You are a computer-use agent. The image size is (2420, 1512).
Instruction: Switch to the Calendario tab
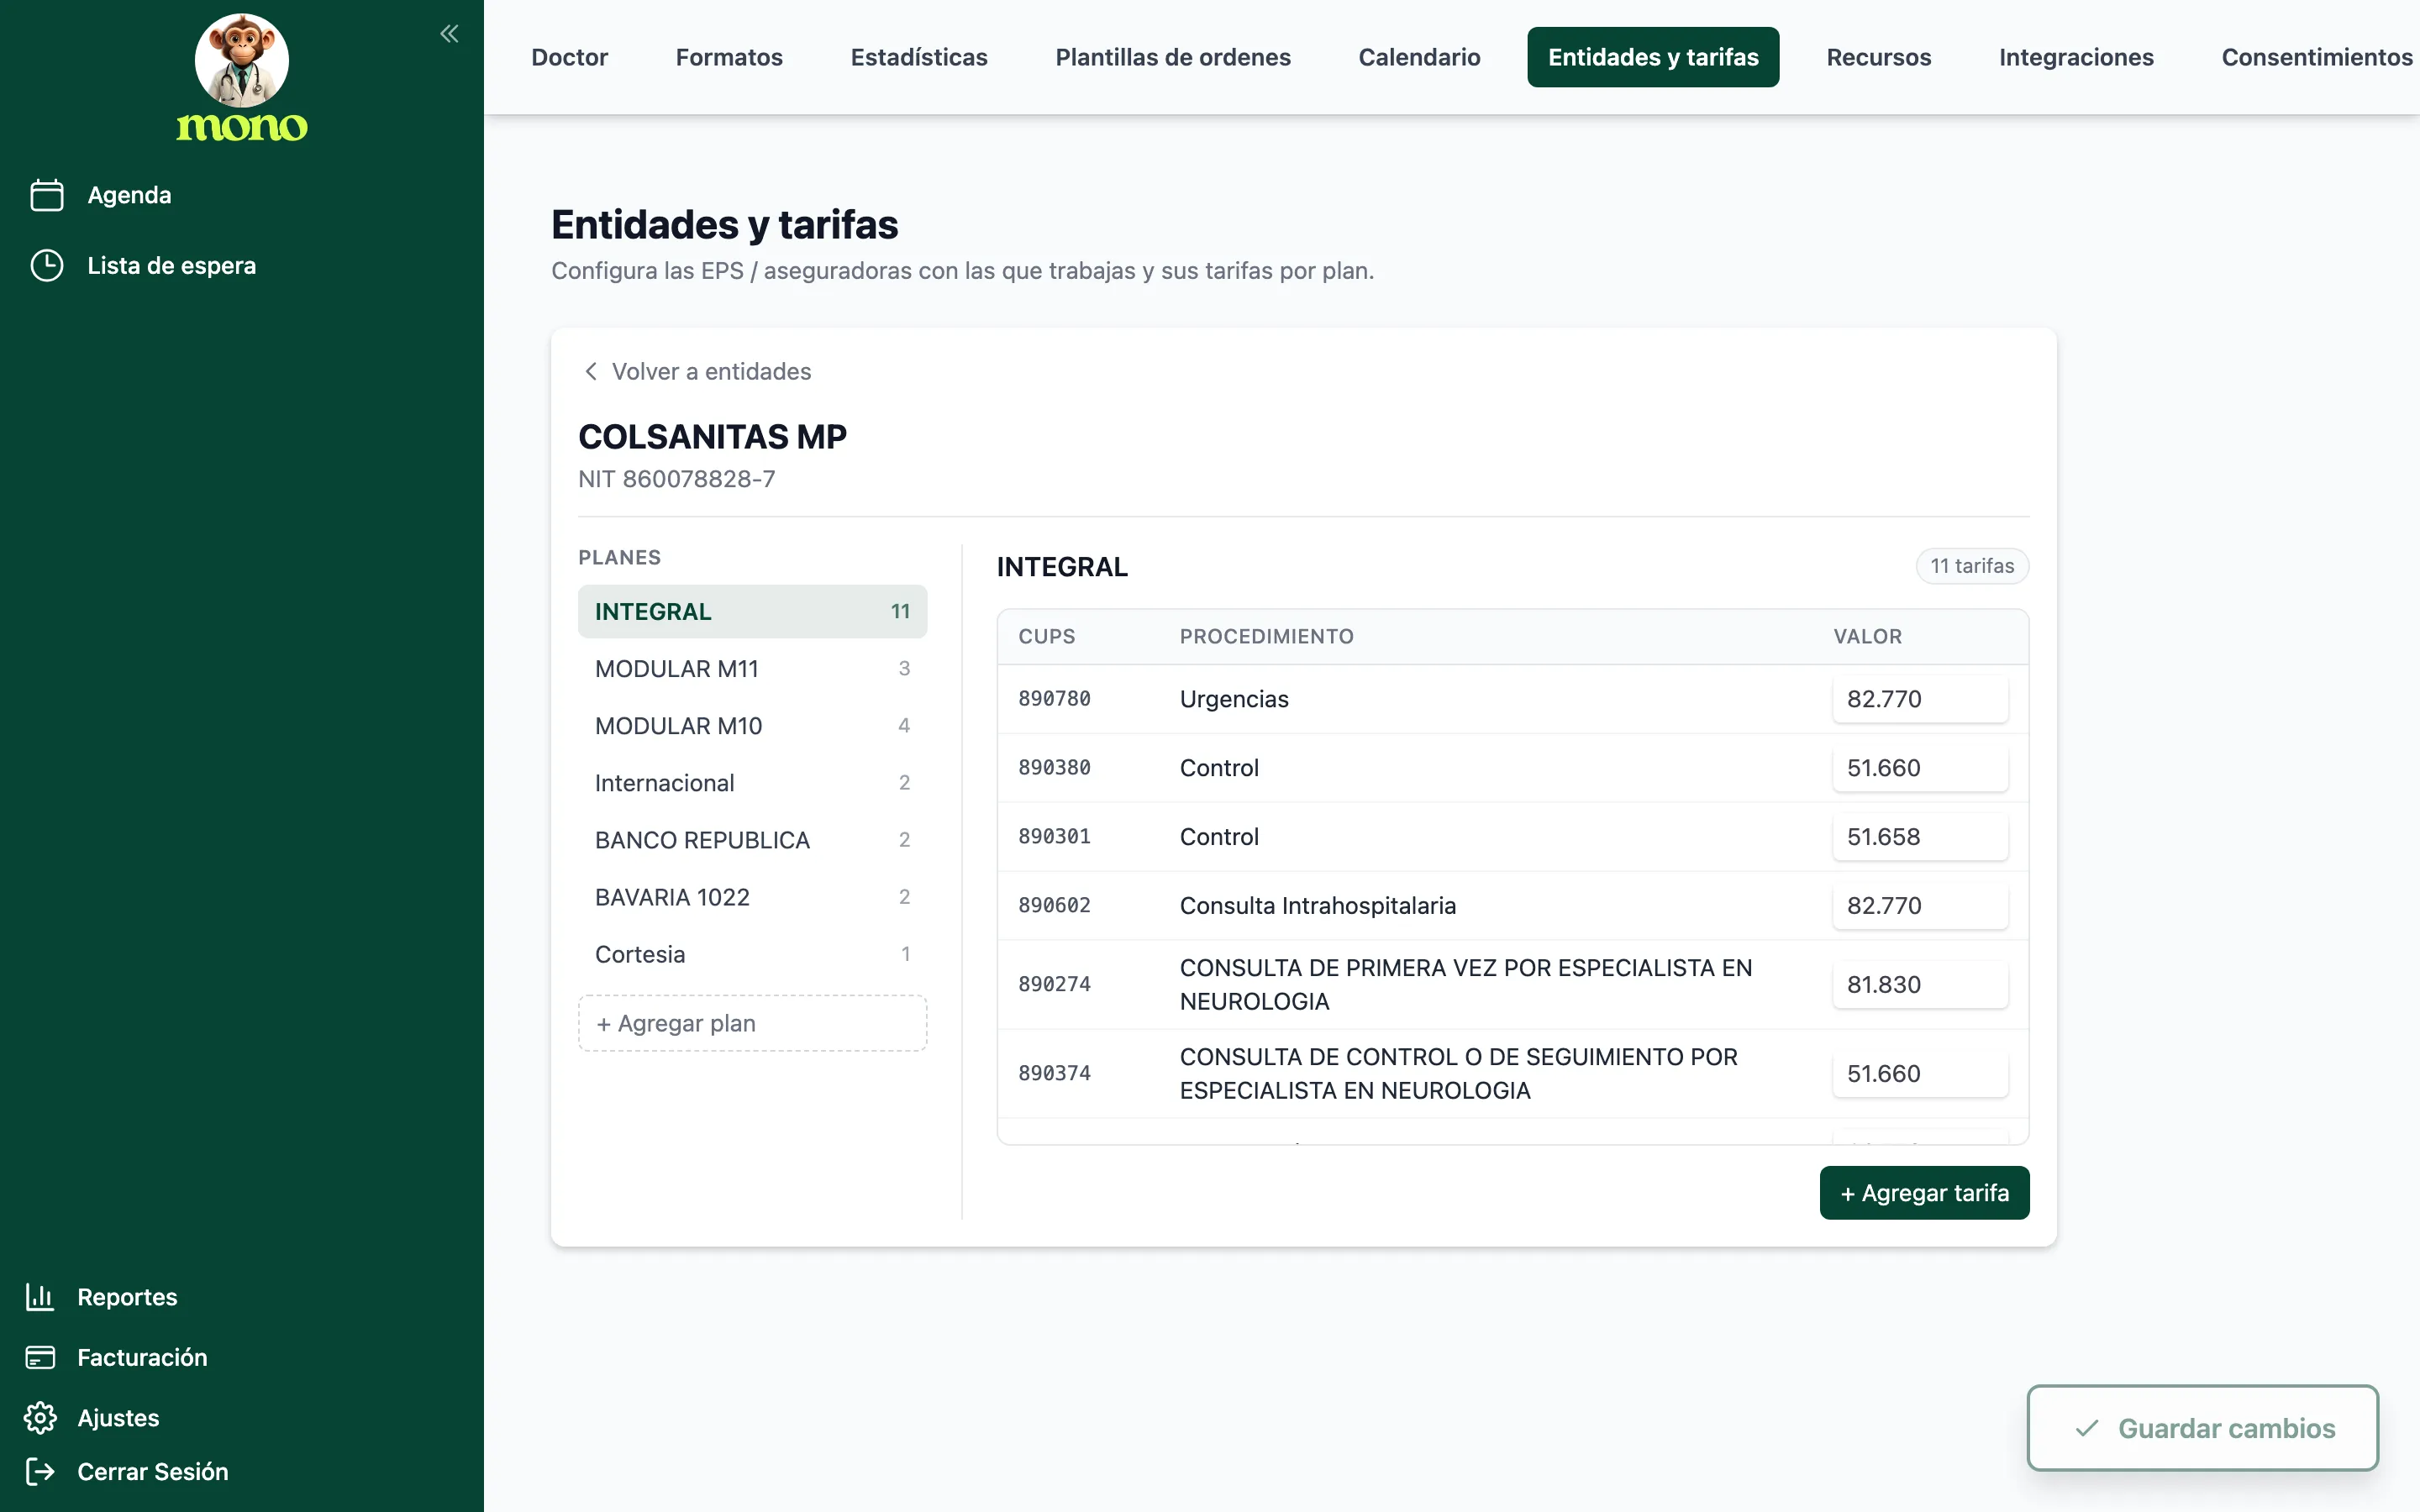coord(1419,57)
